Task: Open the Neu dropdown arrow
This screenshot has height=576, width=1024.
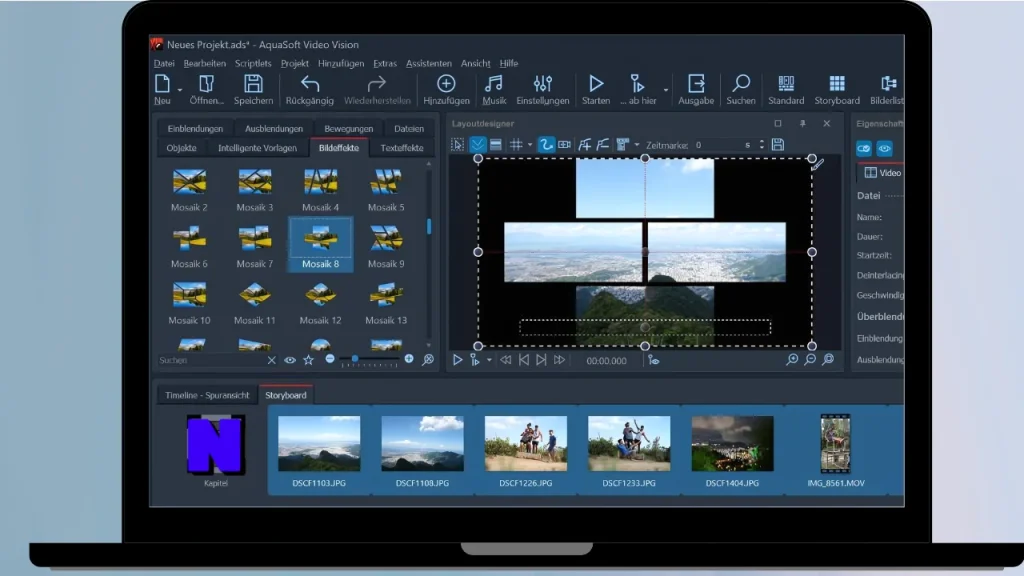Action: pos(180,90)
